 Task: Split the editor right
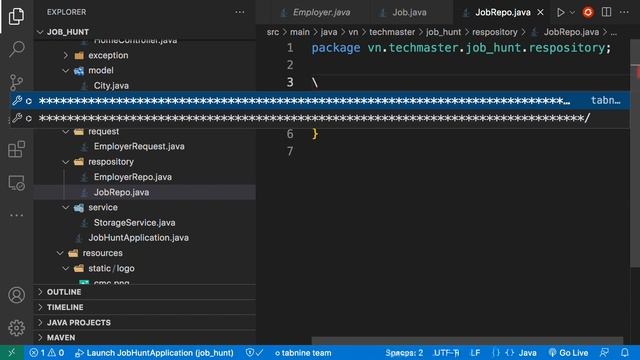pyautogui.click(x=607, y=12)
